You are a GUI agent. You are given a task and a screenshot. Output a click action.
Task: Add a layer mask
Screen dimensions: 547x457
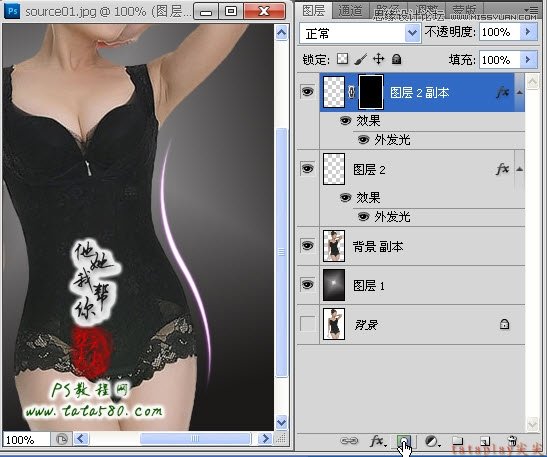[x=404, y=441]
